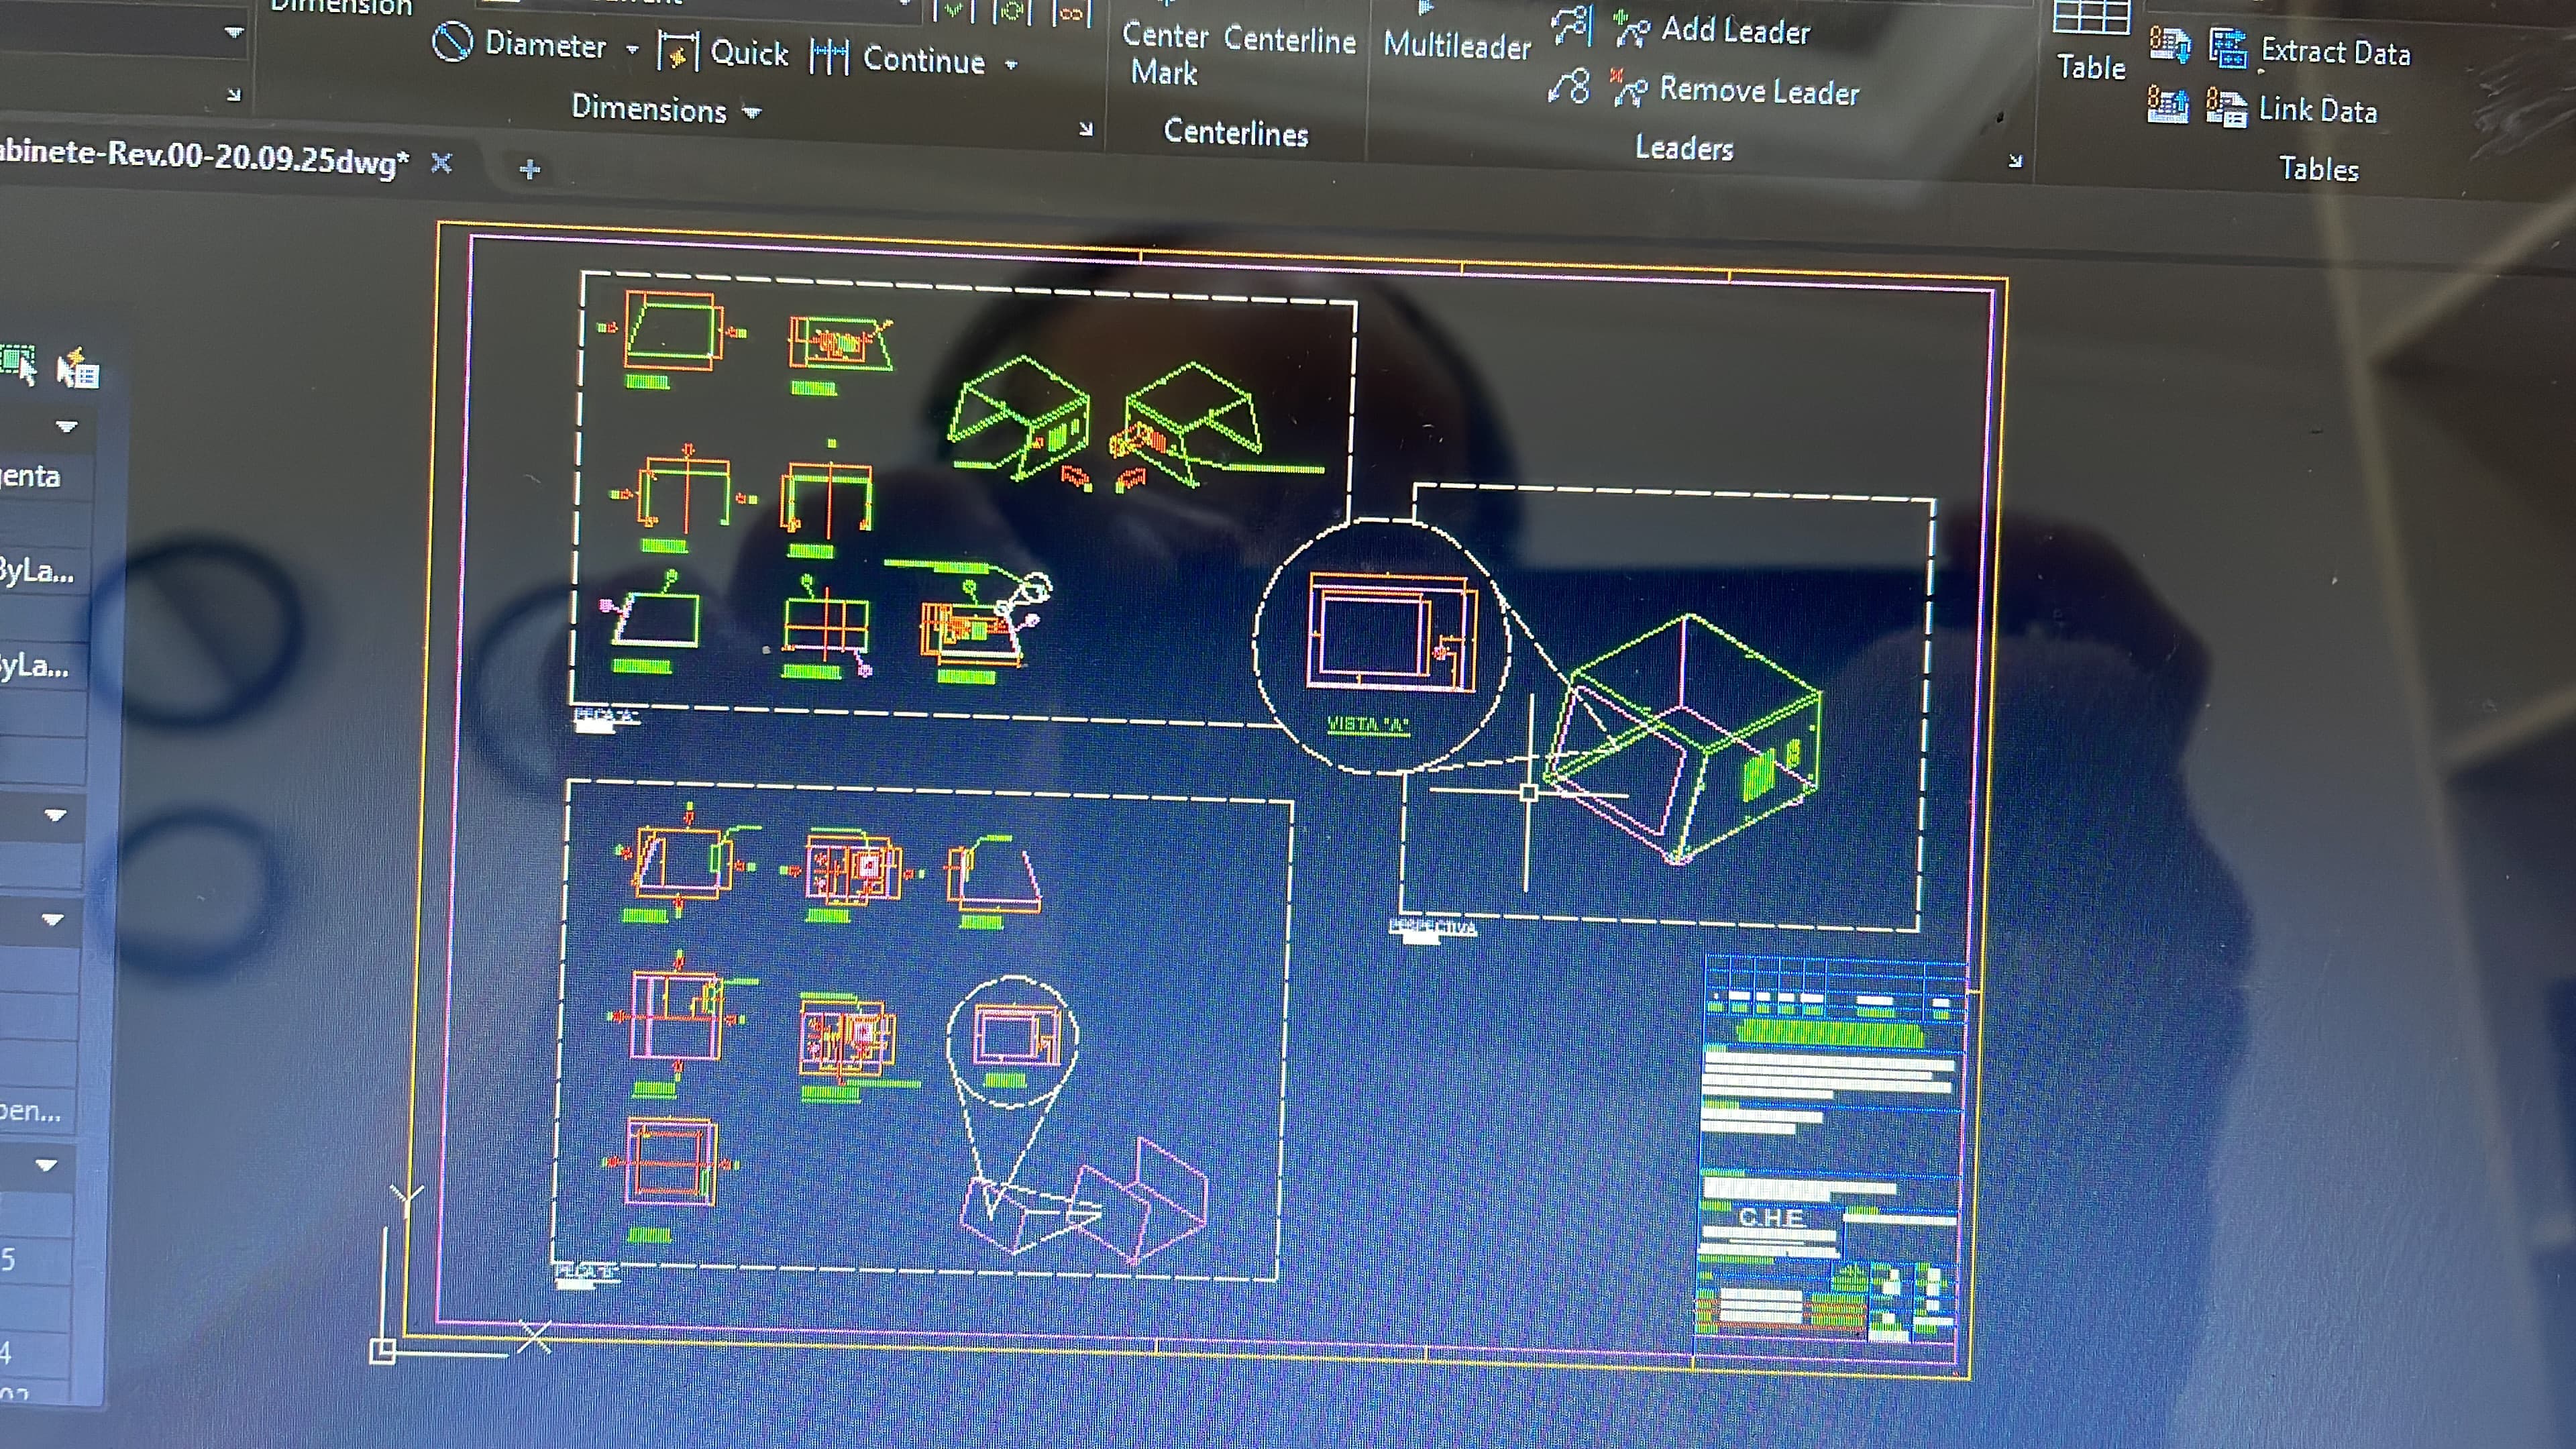Click the Extract Data icon
The image size is (2576, 1449).
pos(2228,48)
